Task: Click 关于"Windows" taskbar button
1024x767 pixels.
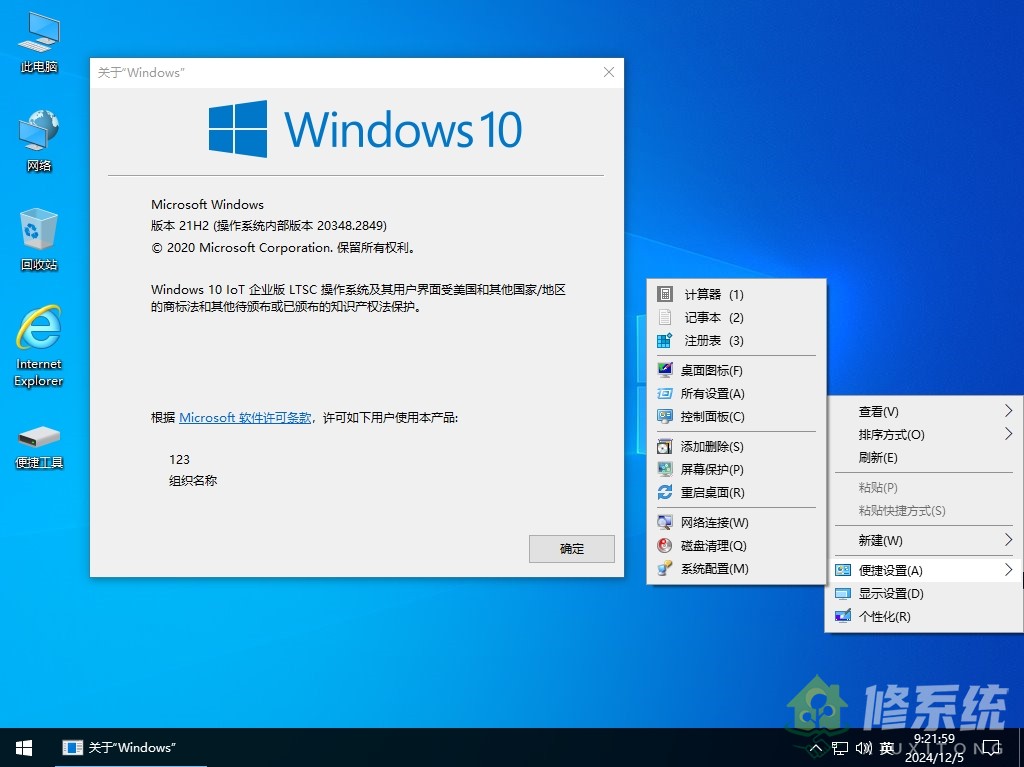Action: pyautogui.click(x=131, y=747)
